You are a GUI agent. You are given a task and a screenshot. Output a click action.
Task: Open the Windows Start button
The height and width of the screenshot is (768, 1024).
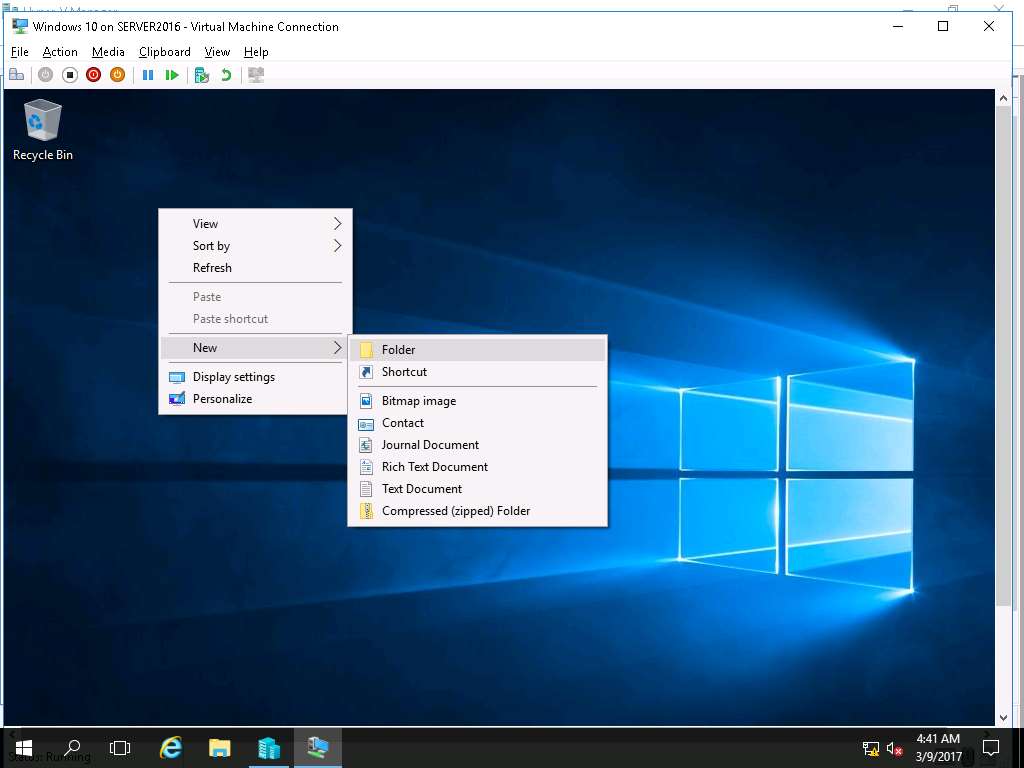(x=24, y=748)
